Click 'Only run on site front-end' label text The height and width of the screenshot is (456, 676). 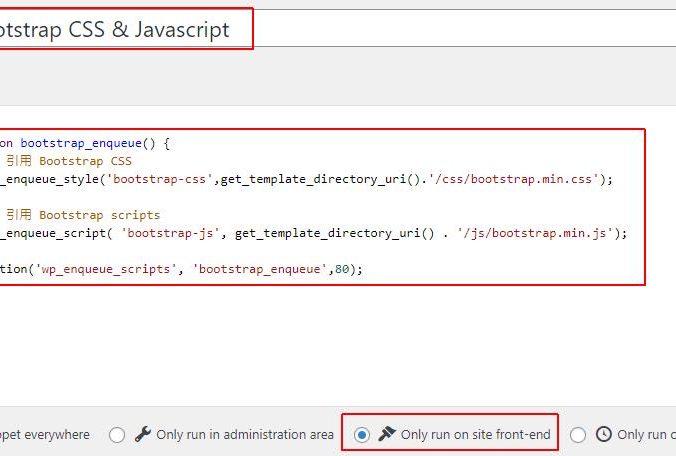[476, 434]
